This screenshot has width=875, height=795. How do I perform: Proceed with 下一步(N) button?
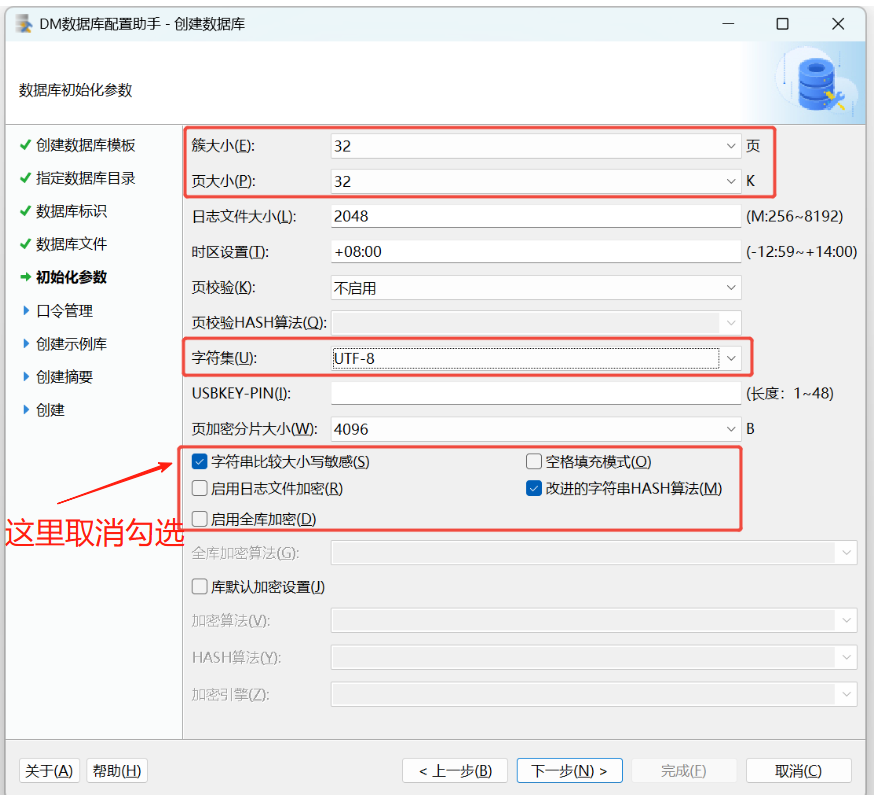click(569, 771)
